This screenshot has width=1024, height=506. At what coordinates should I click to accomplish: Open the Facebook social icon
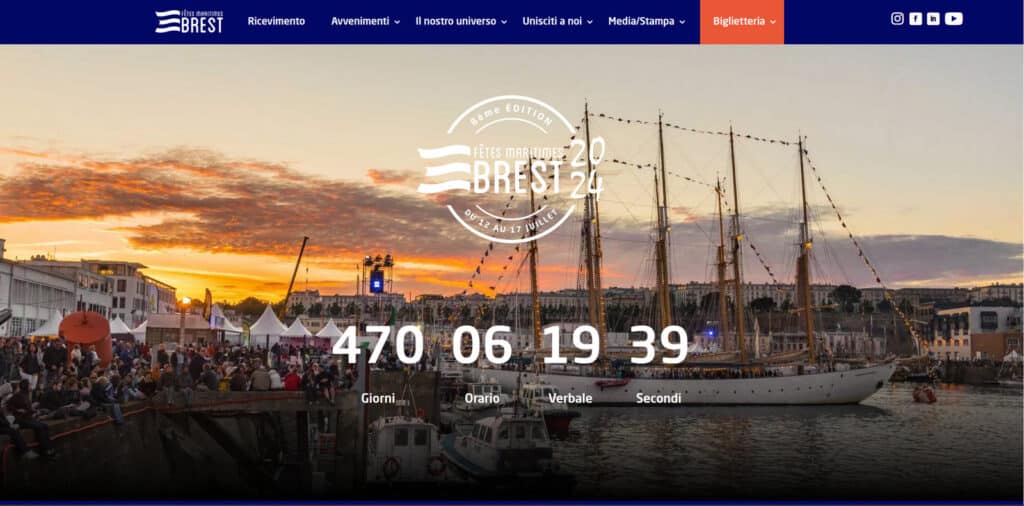916,19
